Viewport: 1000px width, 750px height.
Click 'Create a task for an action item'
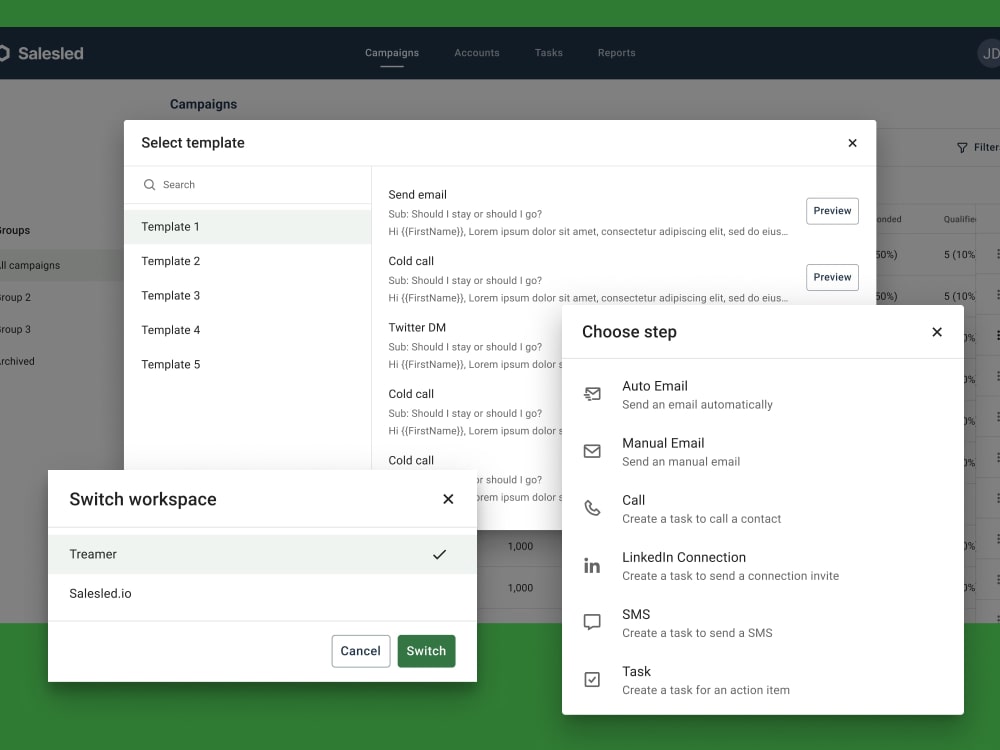click(x=706, y=690)
